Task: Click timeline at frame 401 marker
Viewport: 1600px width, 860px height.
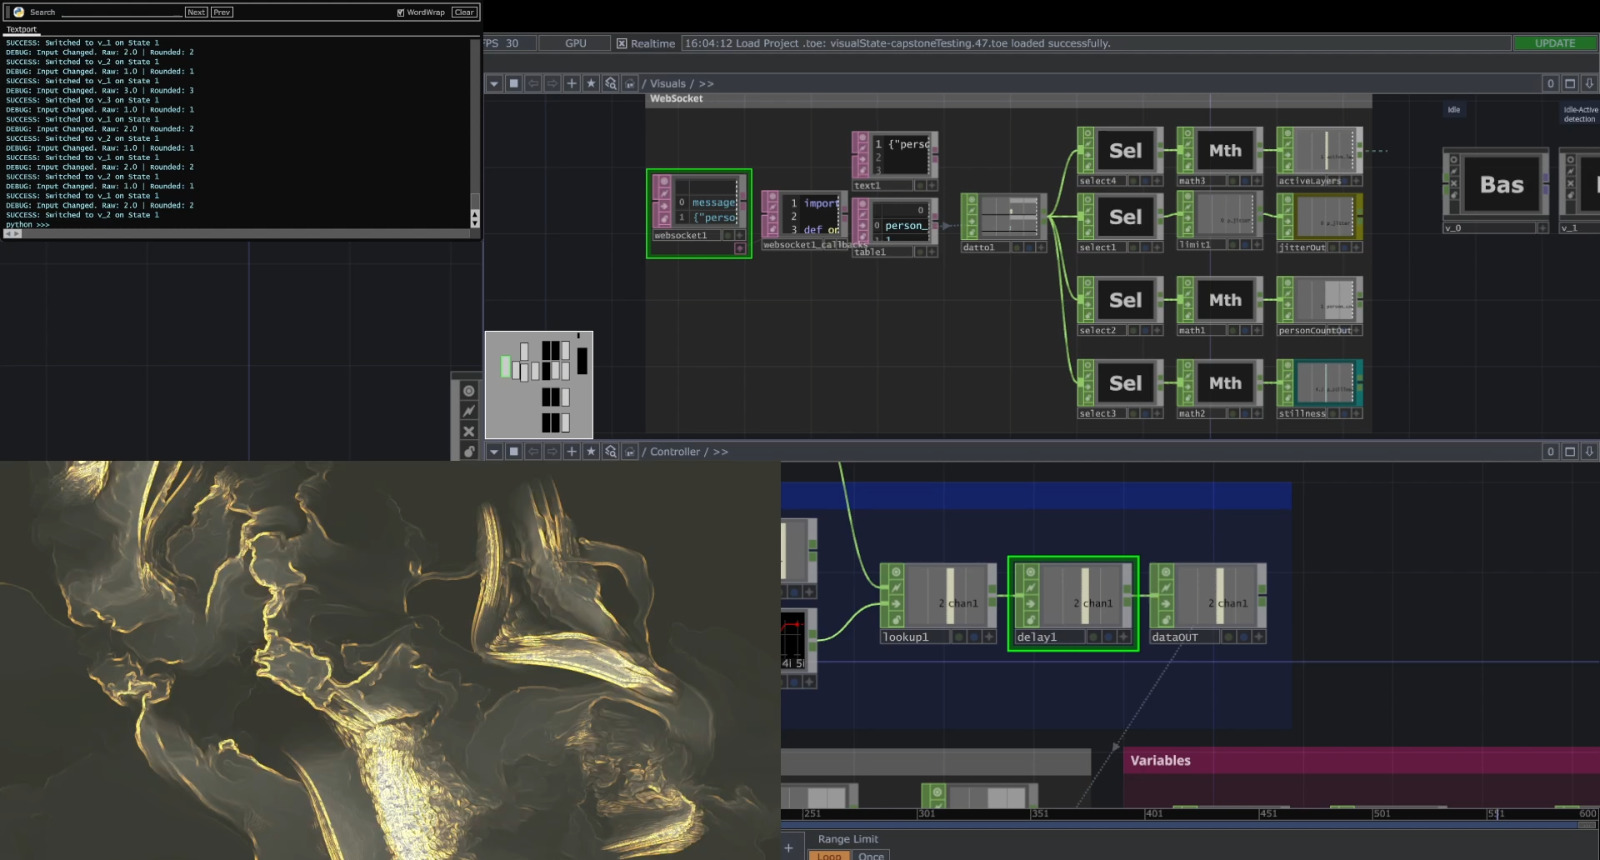Action: click(1146, 814)
